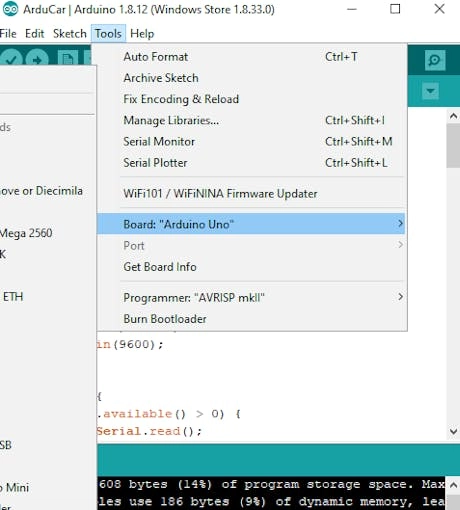This screenshot has width=460, height=510.
Task: Open Serial Monitor magnifier icon
Action: click(435, 60)
